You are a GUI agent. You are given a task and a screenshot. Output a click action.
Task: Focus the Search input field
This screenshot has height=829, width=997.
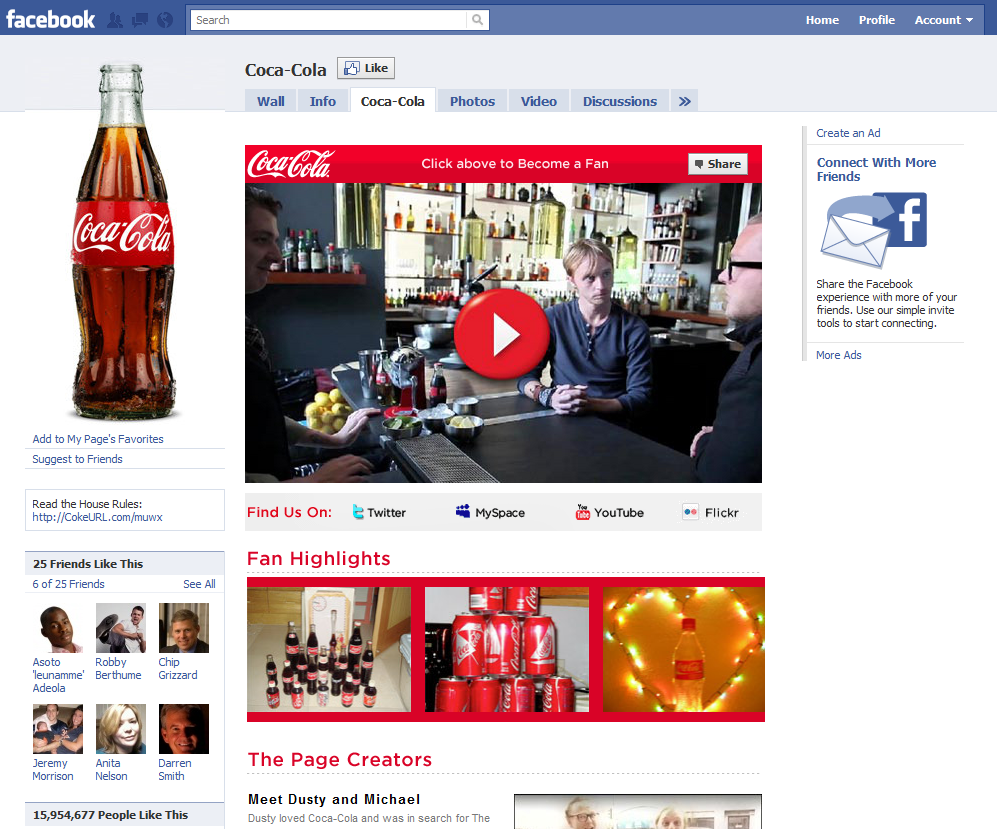coord(329,20)
